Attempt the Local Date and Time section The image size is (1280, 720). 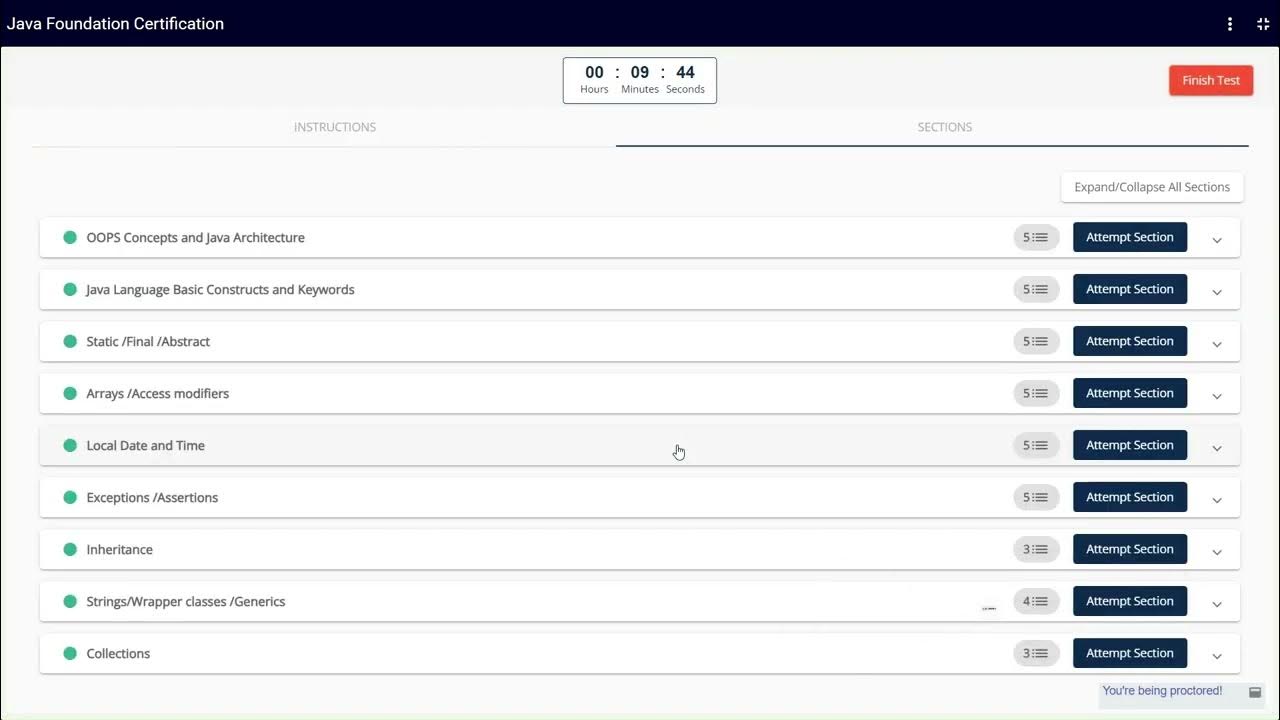[1130, 445]
